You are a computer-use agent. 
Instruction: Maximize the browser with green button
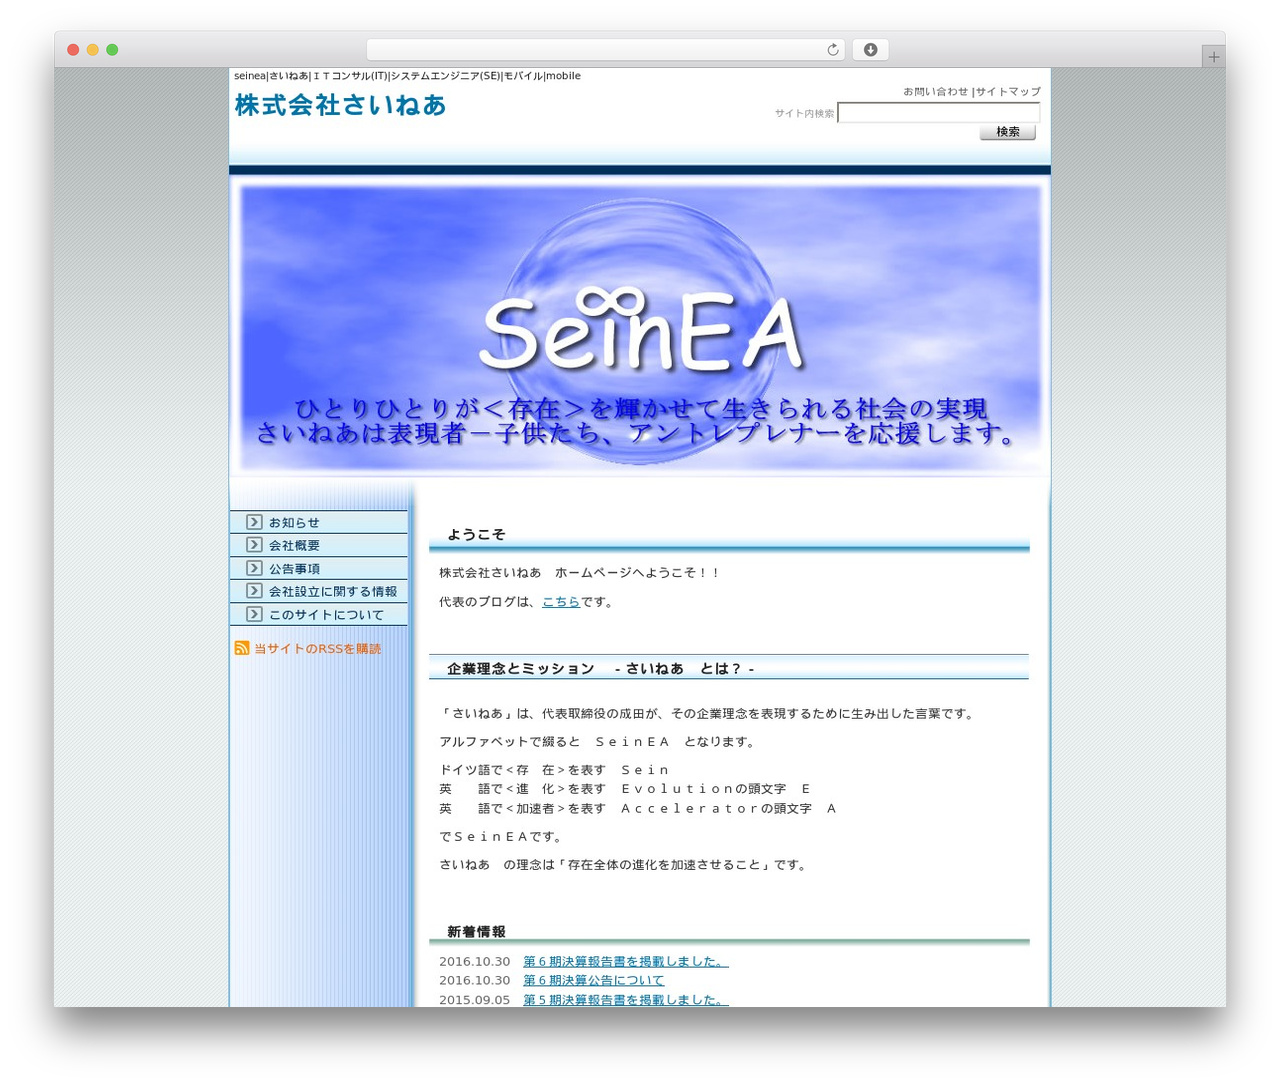112,50
